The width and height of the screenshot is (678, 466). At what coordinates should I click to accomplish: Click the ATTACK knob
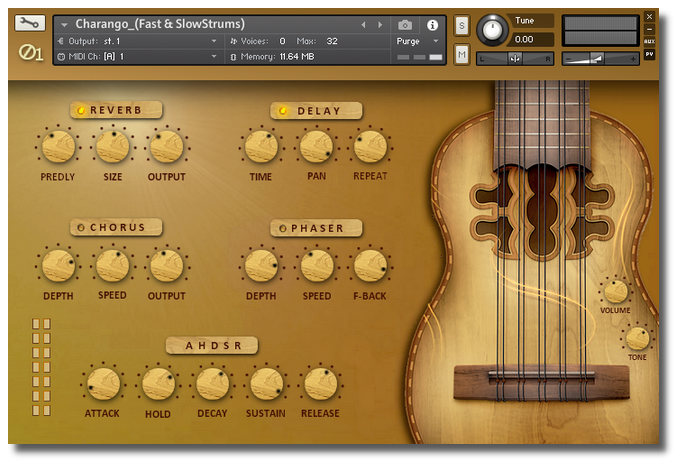click(103, 384)
